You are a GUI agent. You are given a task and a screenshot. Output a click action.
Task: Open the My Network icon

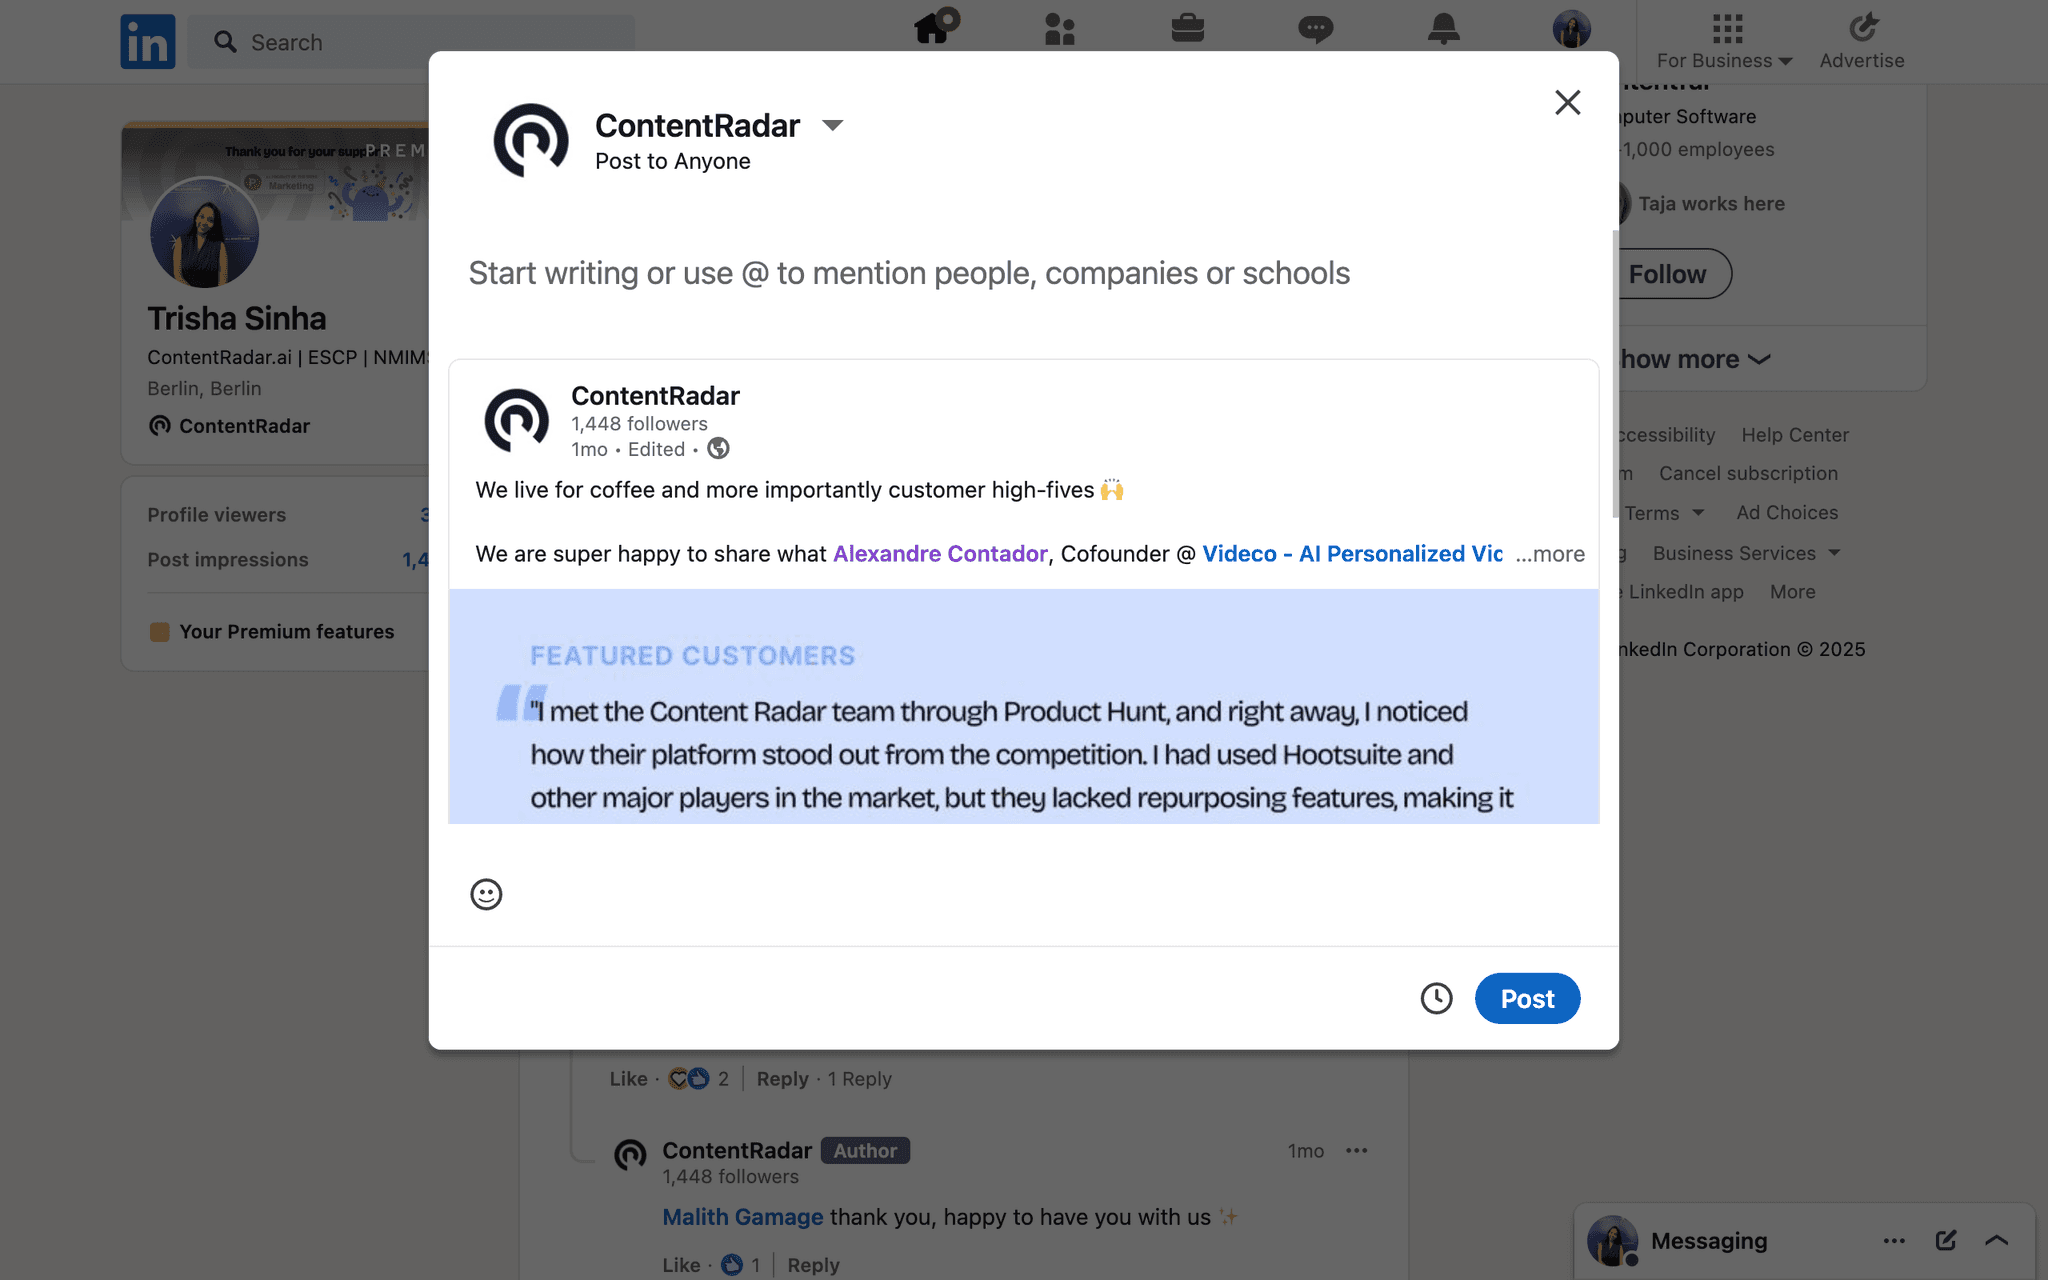click(1060, 29)
